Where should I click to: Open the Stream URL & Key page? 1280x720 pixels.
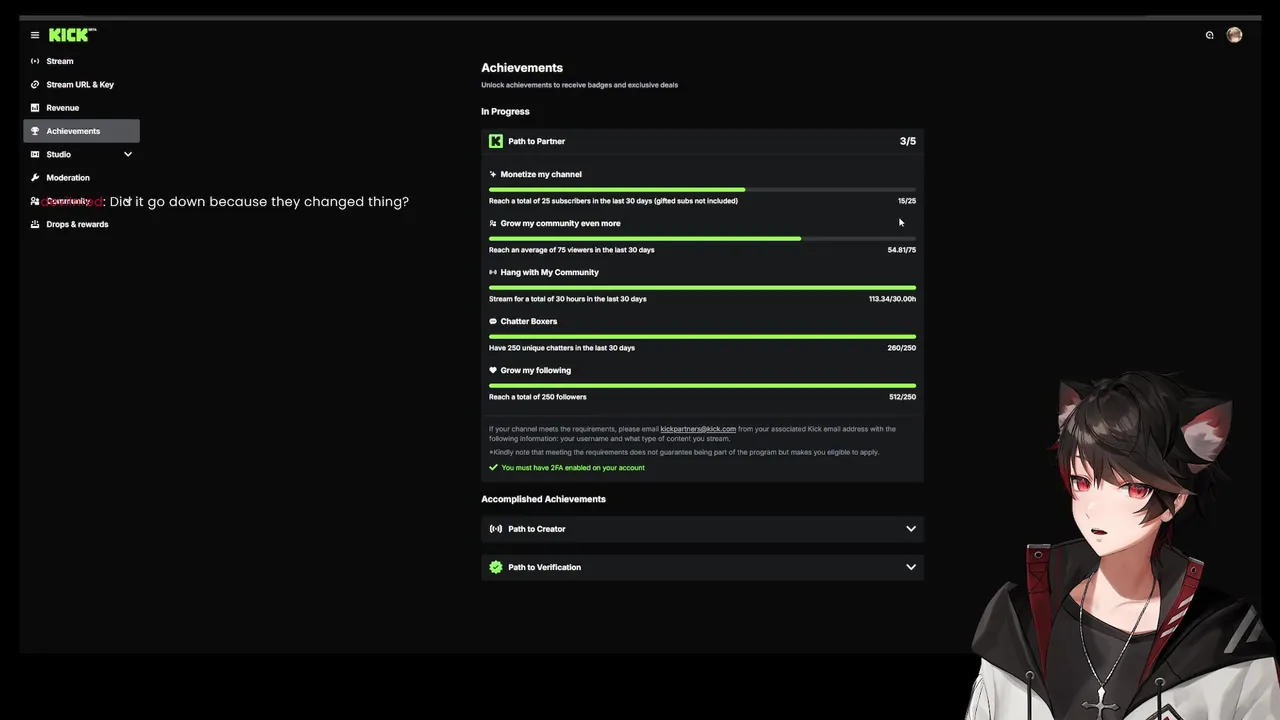coord(80,85)
